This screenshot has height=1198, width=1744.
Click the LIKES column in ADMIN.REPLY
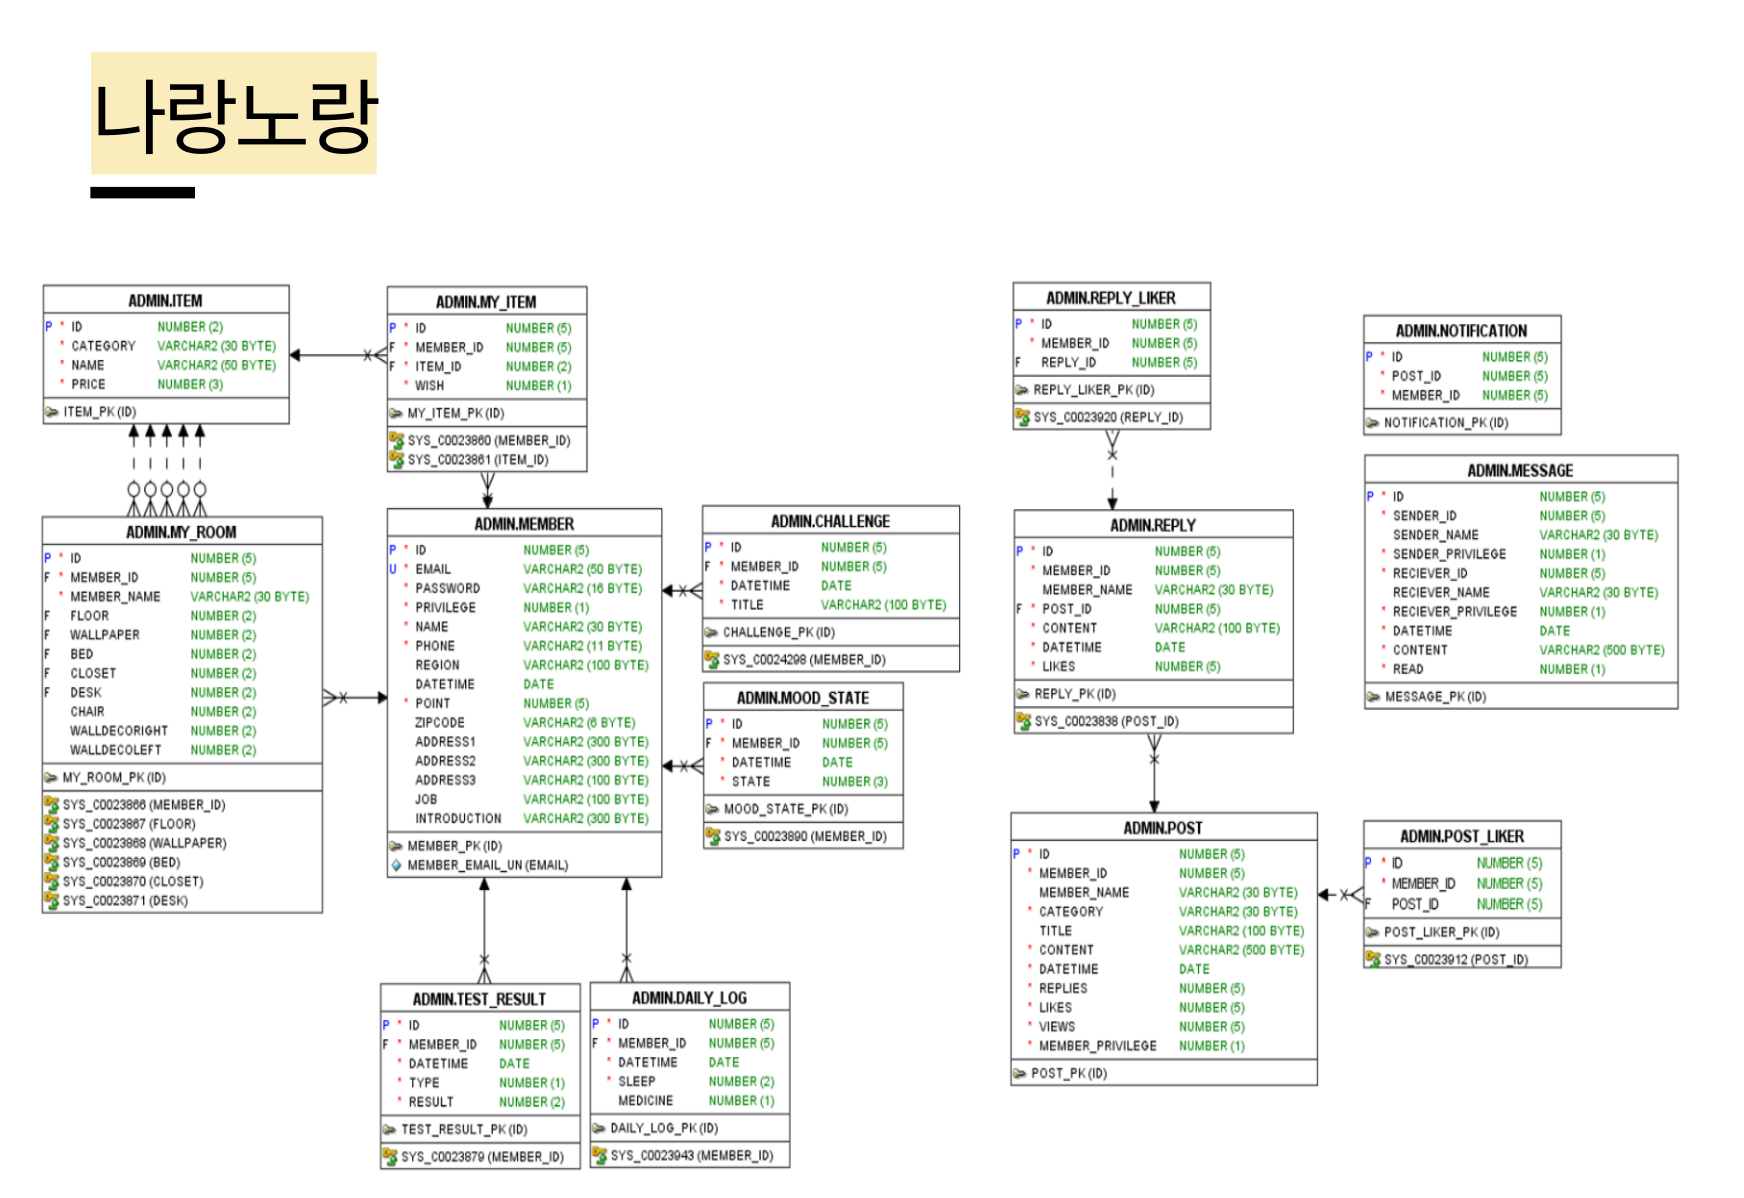click(x=1153, y=666)
